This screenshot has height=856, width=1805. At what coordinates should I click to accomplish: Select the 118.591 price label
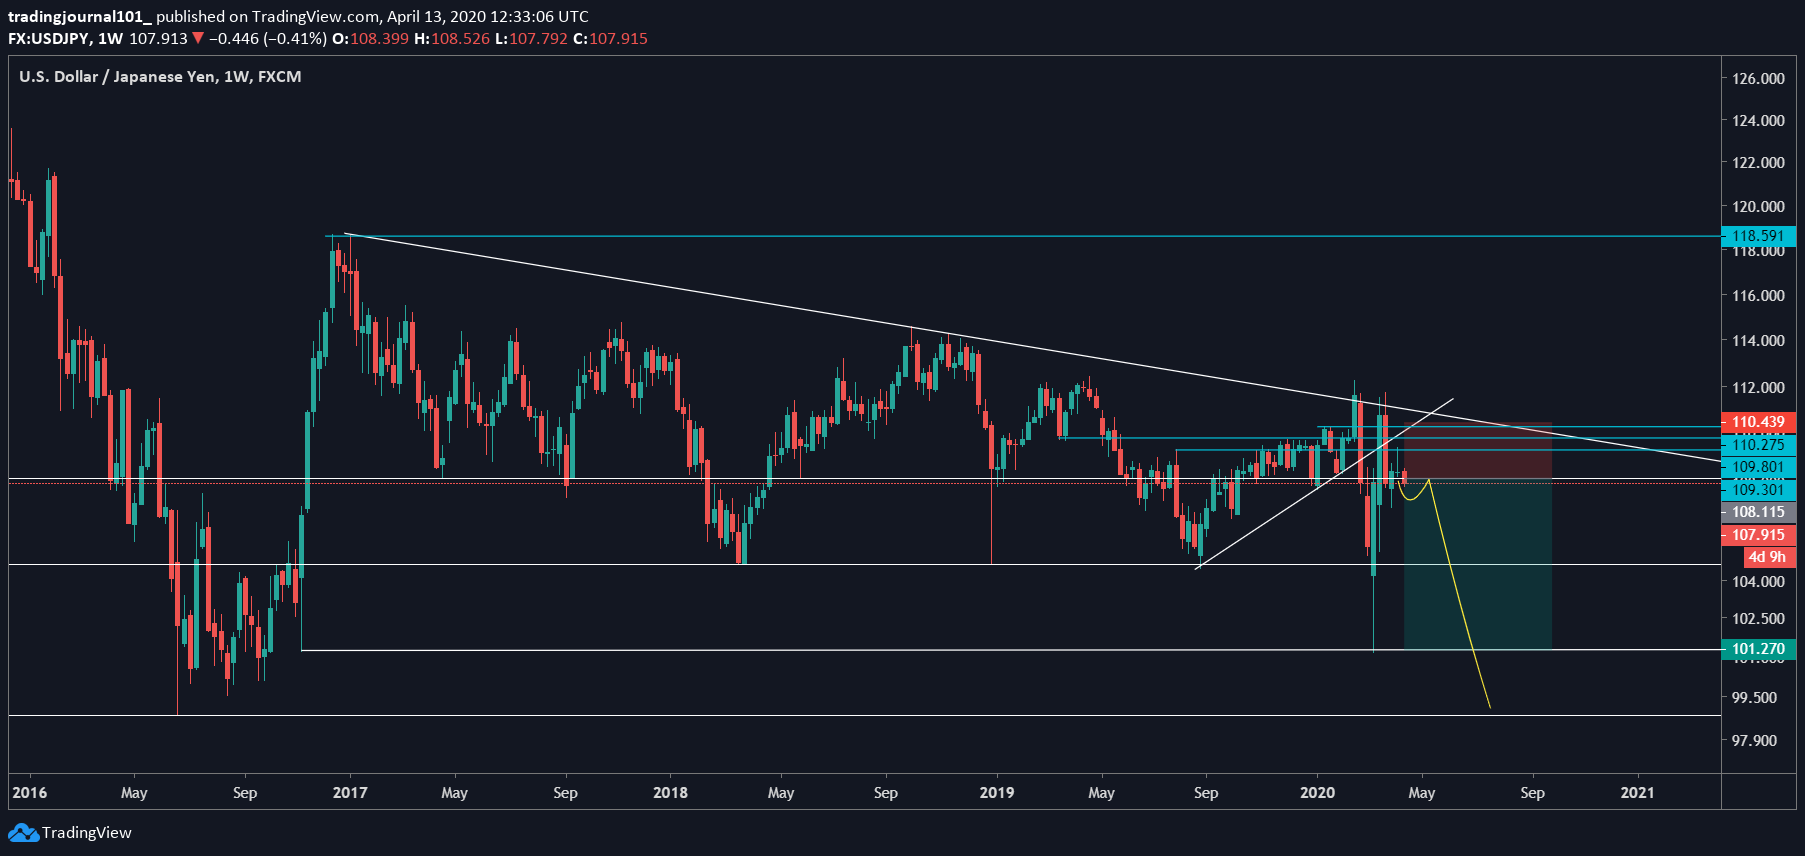tap(1758, 236)
